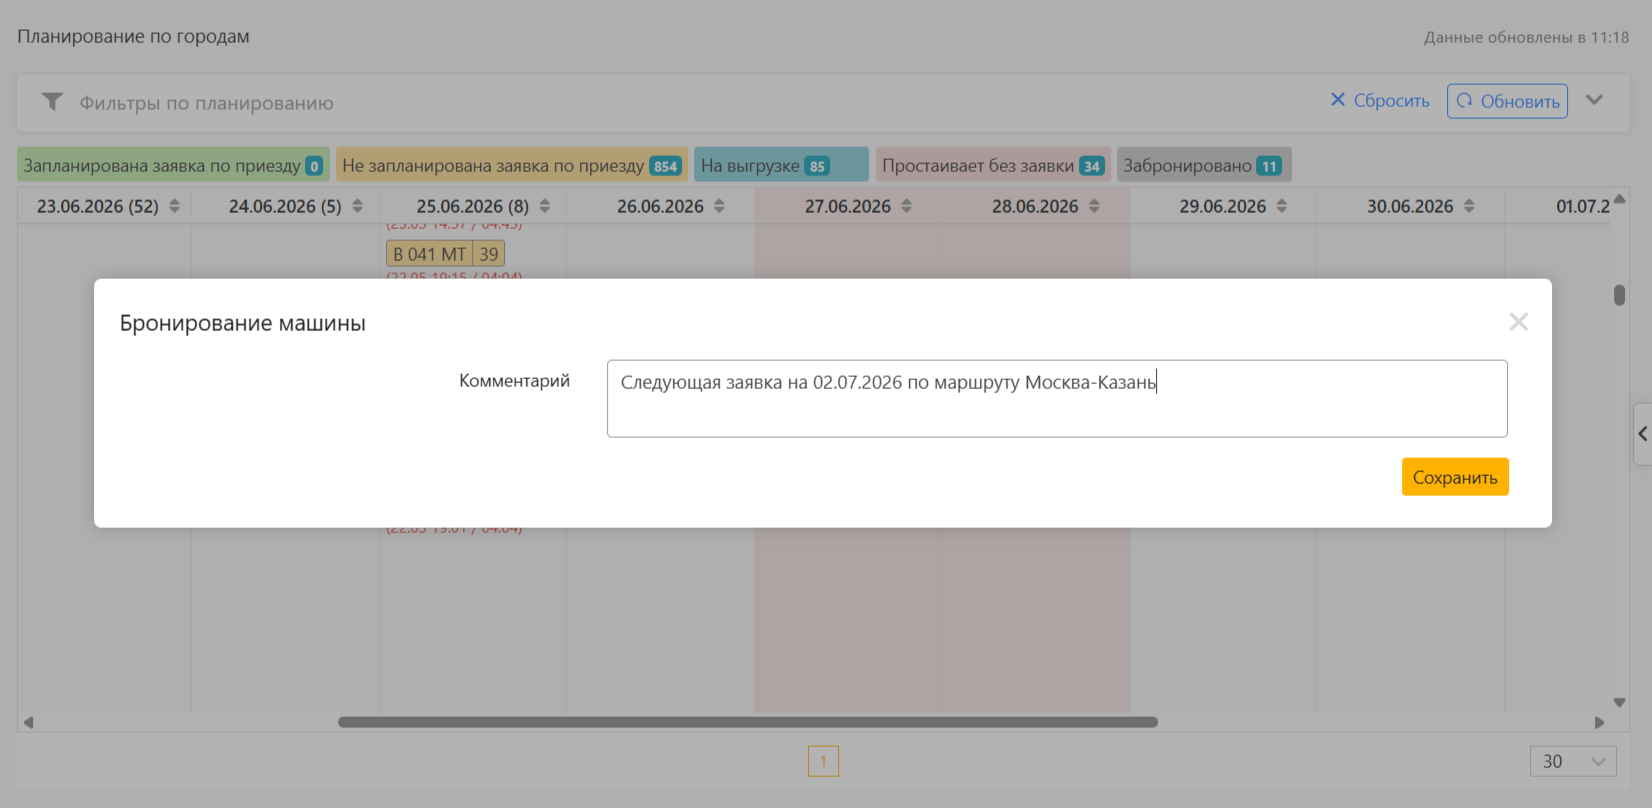Sort the 29.06.2026 column

point(1282,206)
